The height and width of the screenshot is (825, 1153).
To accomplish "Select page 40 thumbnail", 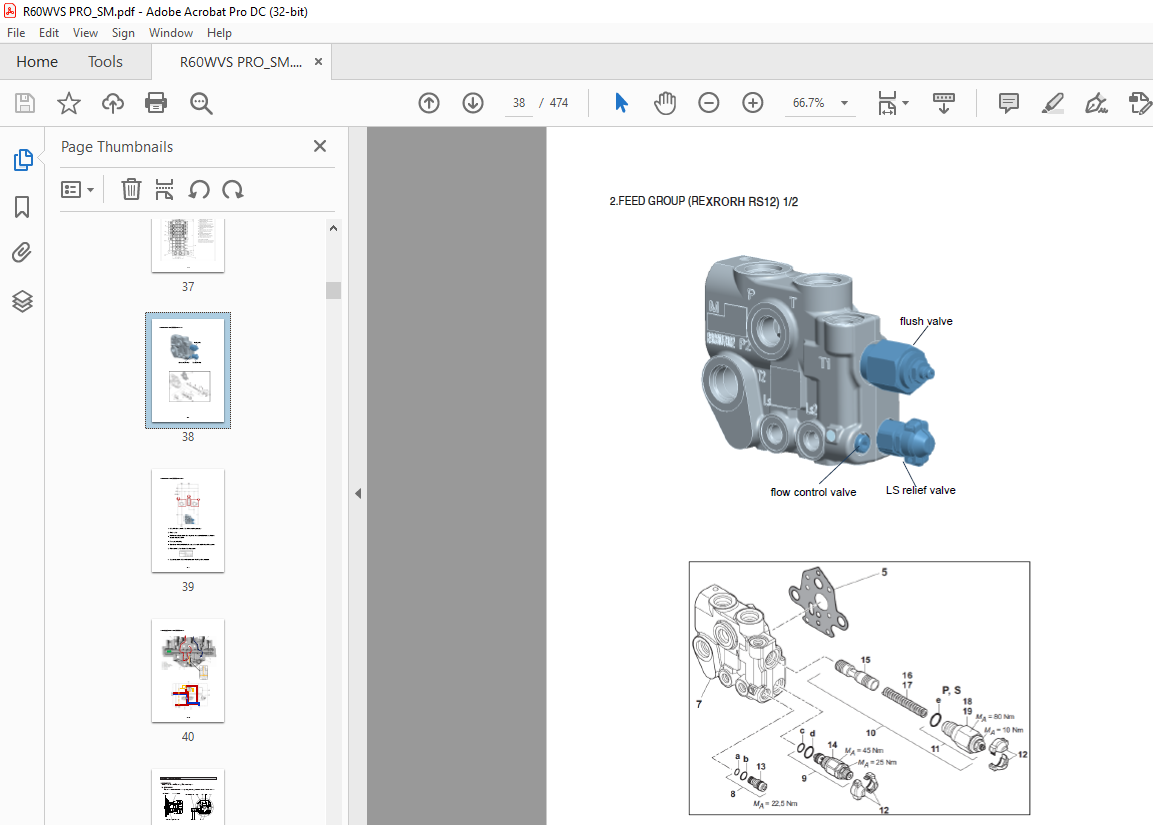I will (x=188, y=671).
